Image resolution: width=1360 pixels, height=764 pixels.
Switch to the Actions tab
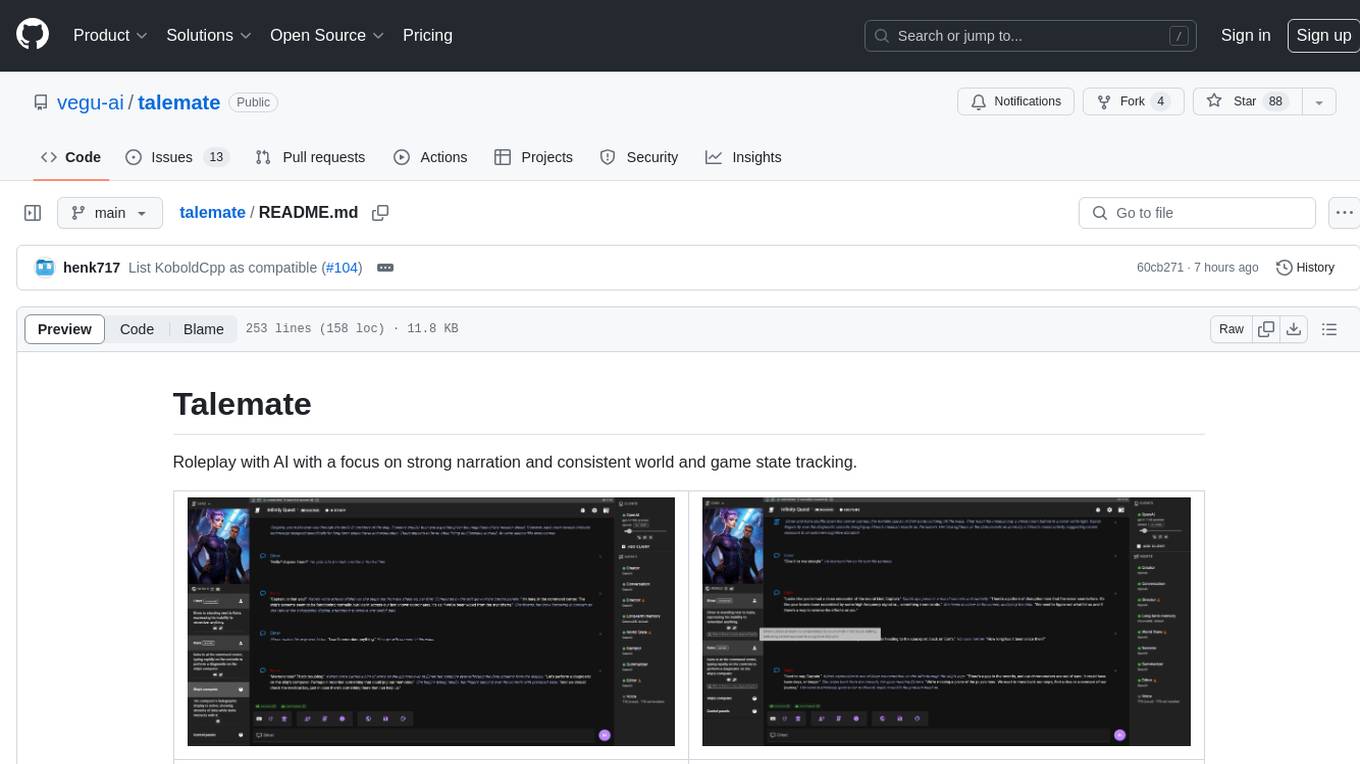coord(431,157)
